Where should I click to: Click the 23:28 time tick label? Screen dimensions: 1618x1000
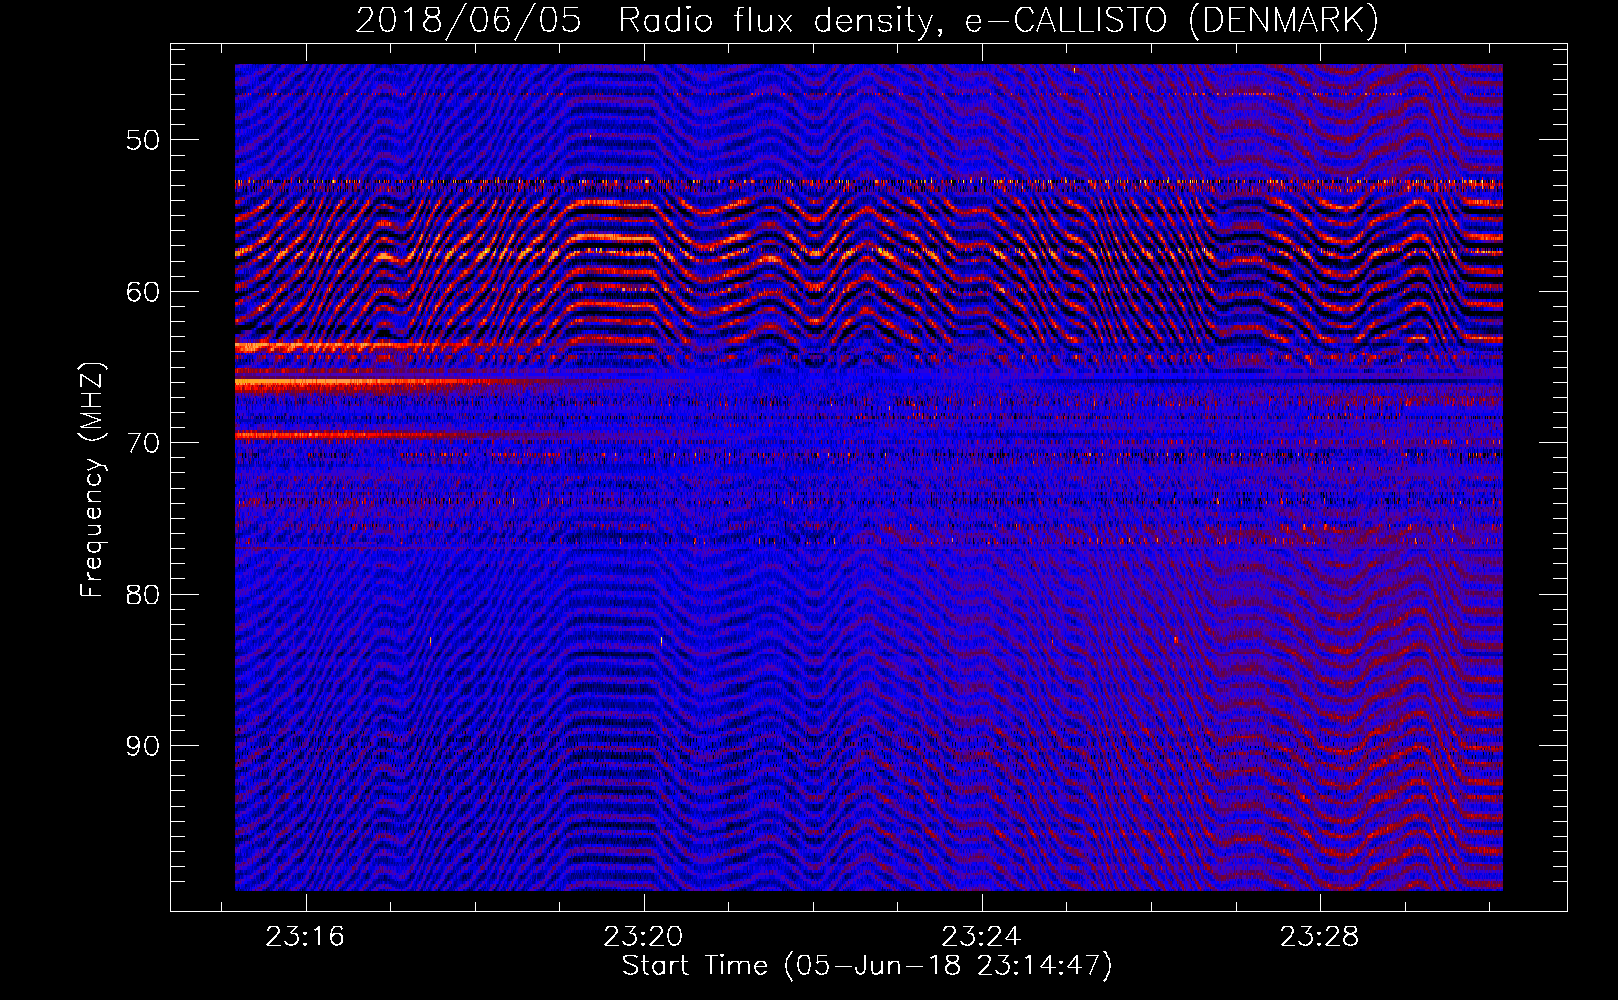click(x=1320, y=936)
